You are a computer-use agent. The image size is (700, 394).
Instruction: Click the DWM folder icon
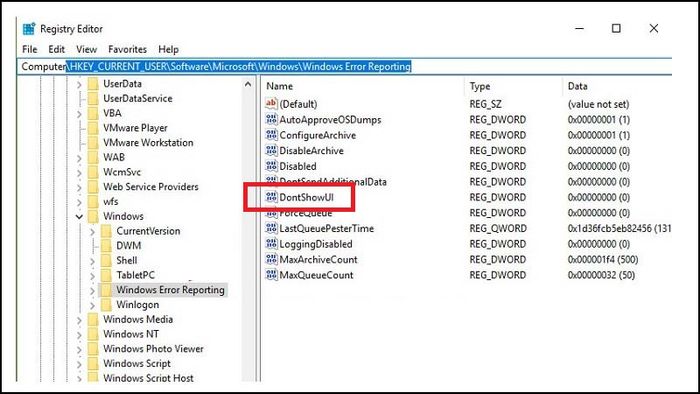(106, 245)
